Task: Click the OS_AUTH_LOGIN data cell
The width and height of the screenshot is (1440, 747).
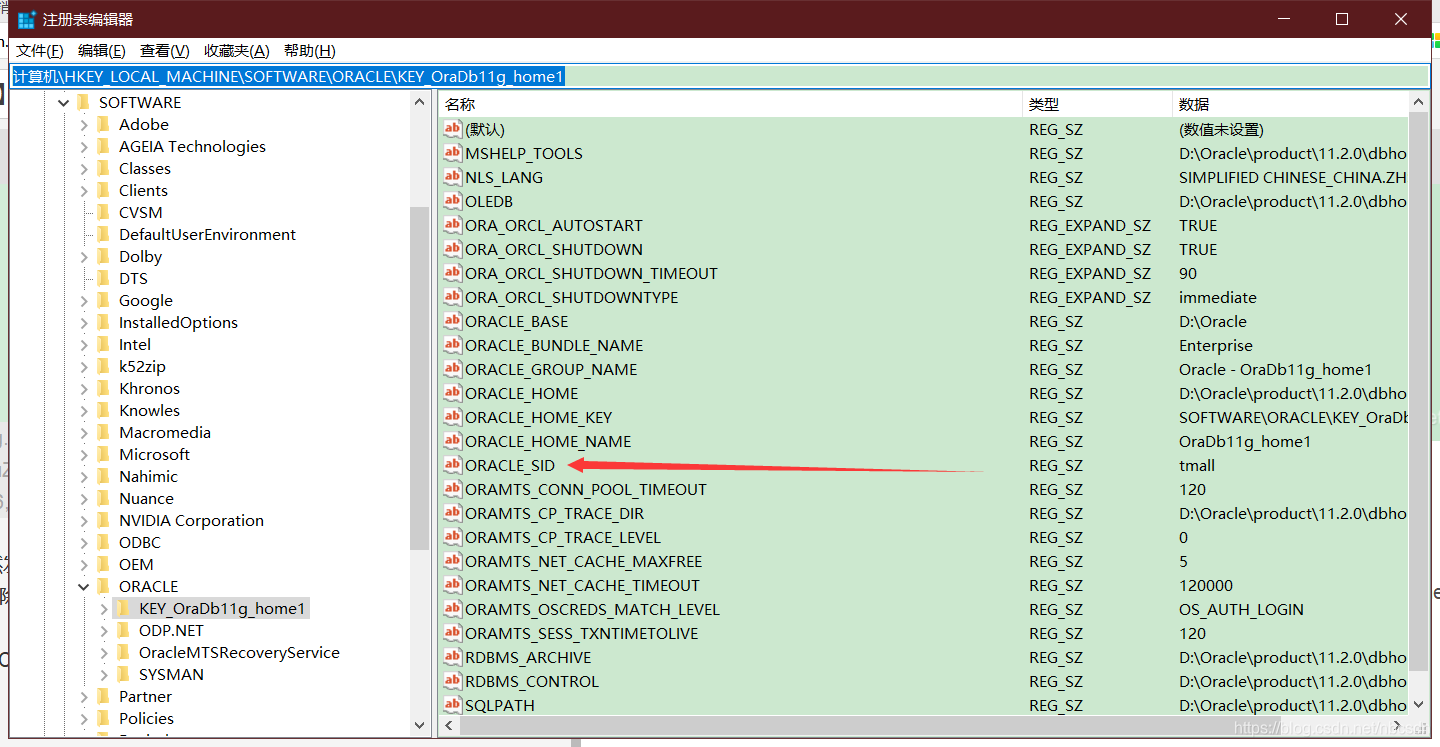Action: tap(1241, 609)
